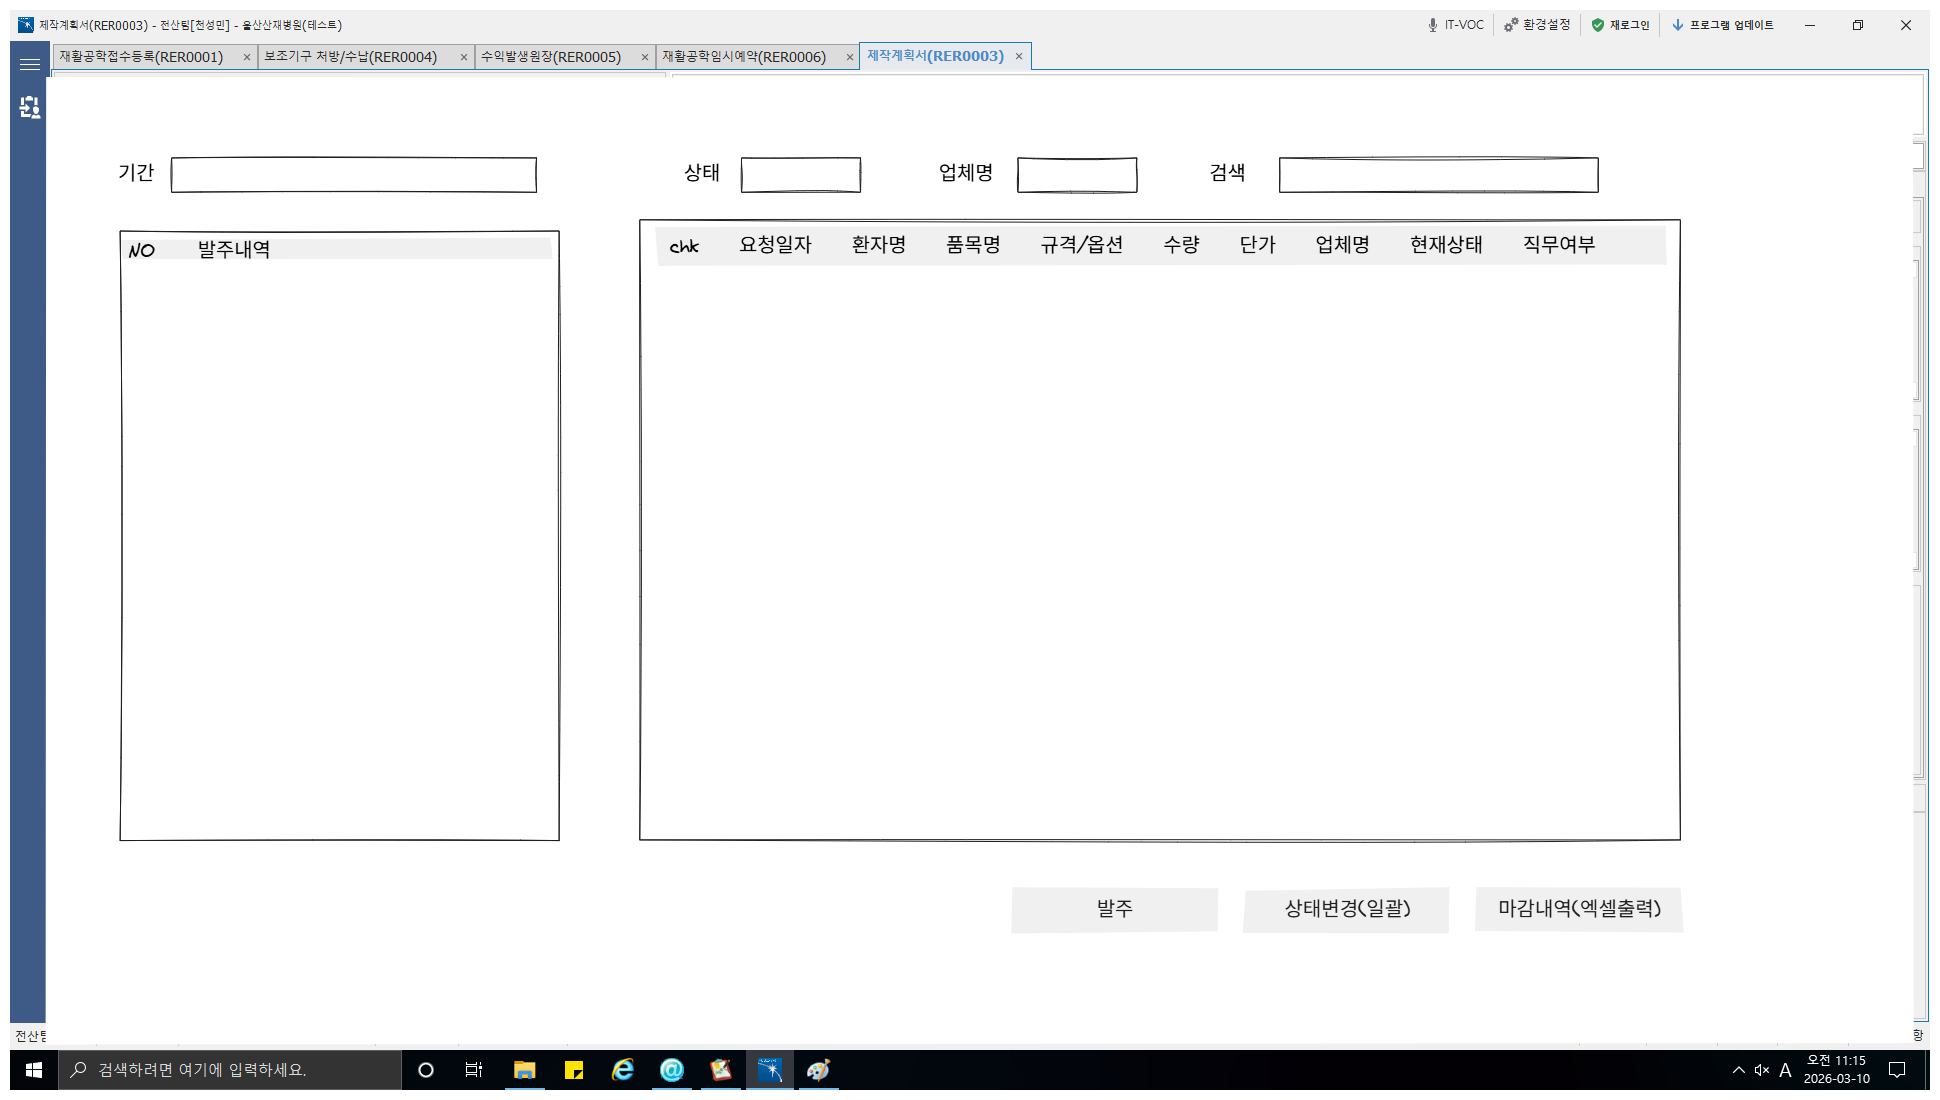Click the 환자명 column header
The height and width of the screenshot is (1100, 1940).
[x=879, y=245]
